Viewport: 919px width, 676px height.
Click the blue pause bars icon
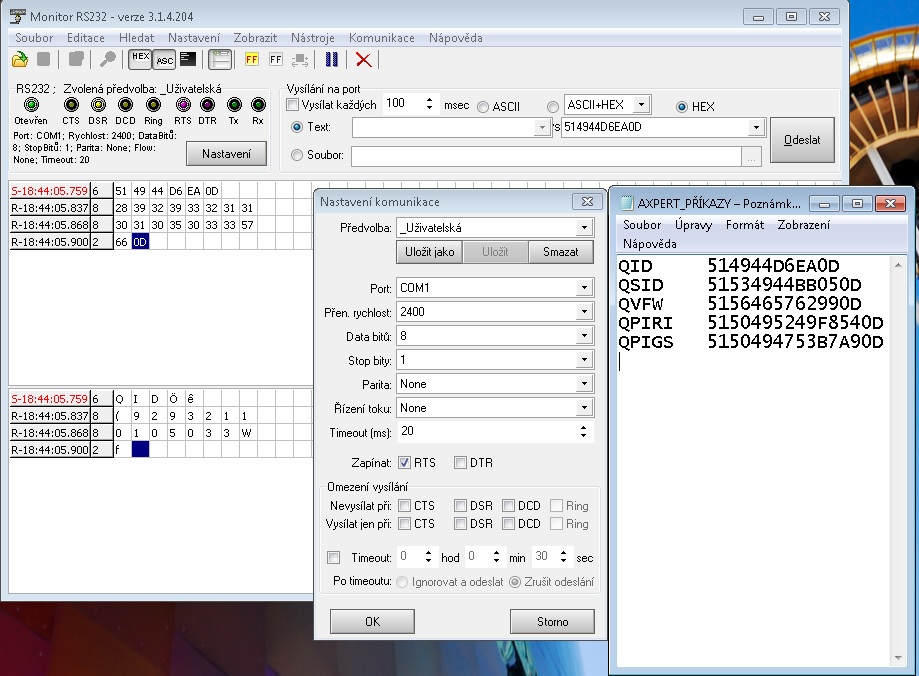tap(331, 60)
